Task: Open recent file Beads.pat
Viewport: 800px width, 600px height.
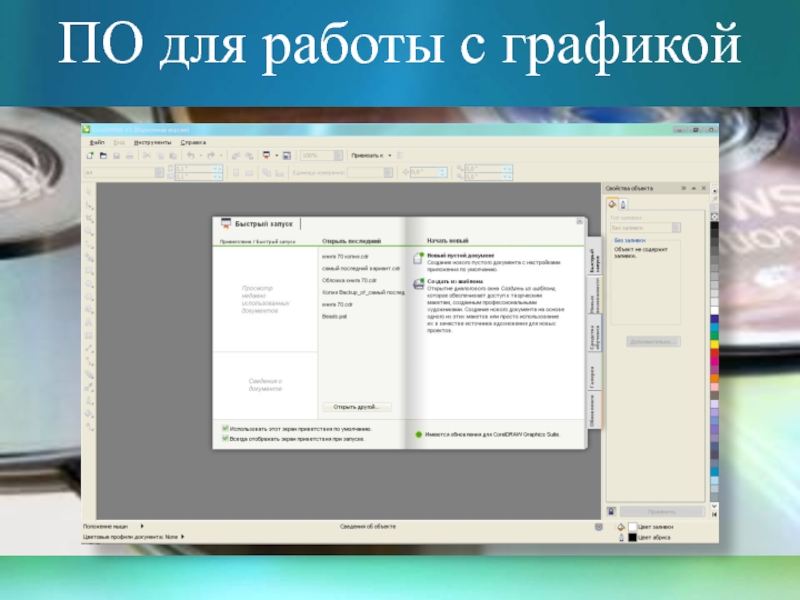Action: pyautogui.click(x=335, y=316)
